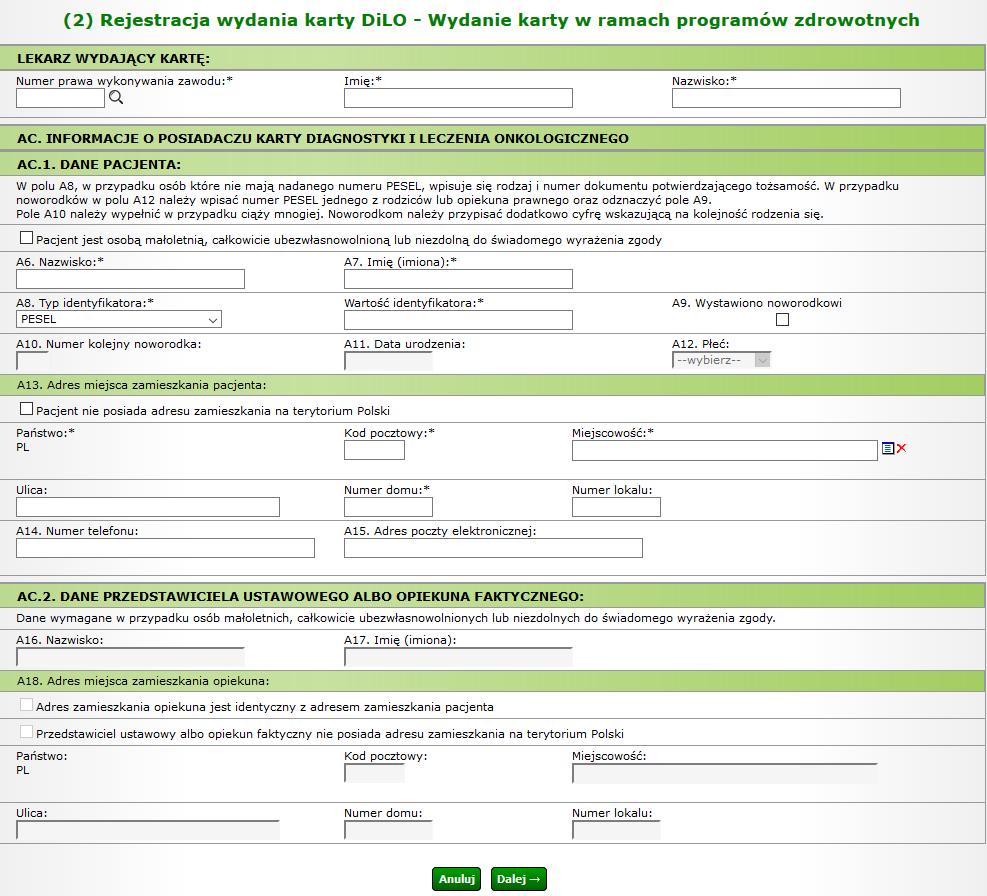
Task: Click the guardian's 'PL' country value
Action: [23, 770]
